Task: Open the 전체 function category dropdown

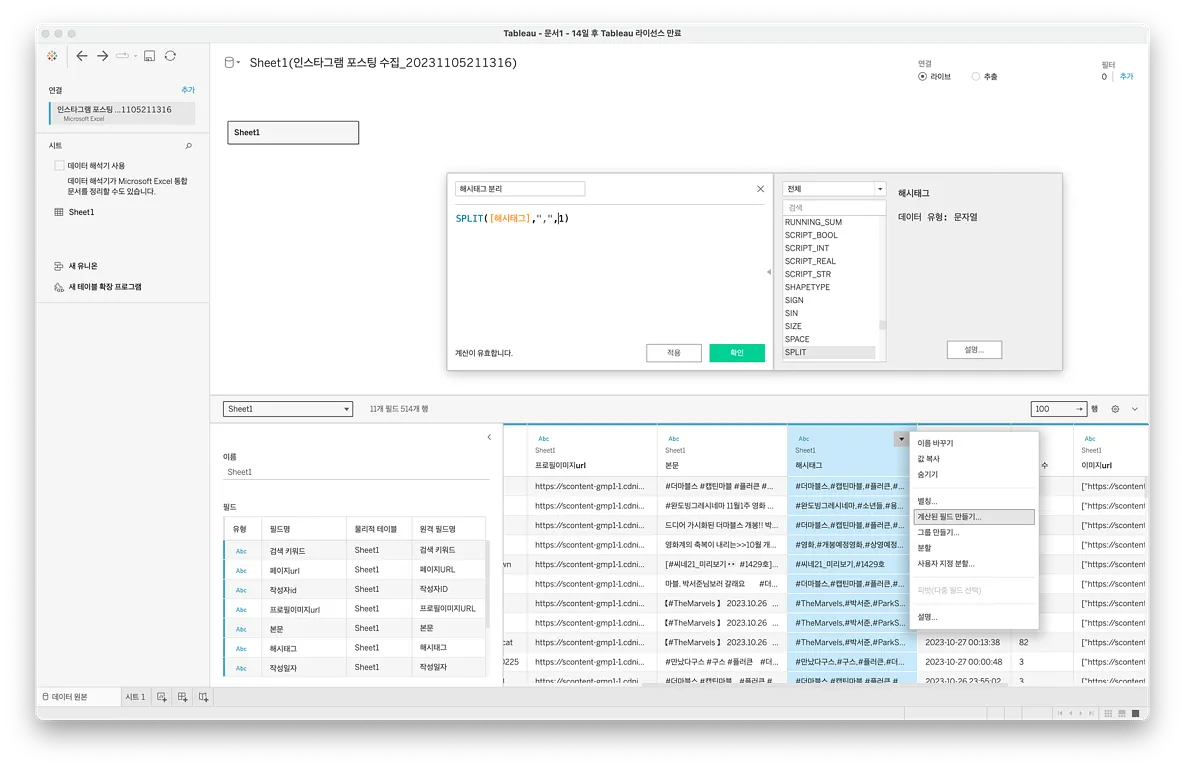Action: (834, 189)
